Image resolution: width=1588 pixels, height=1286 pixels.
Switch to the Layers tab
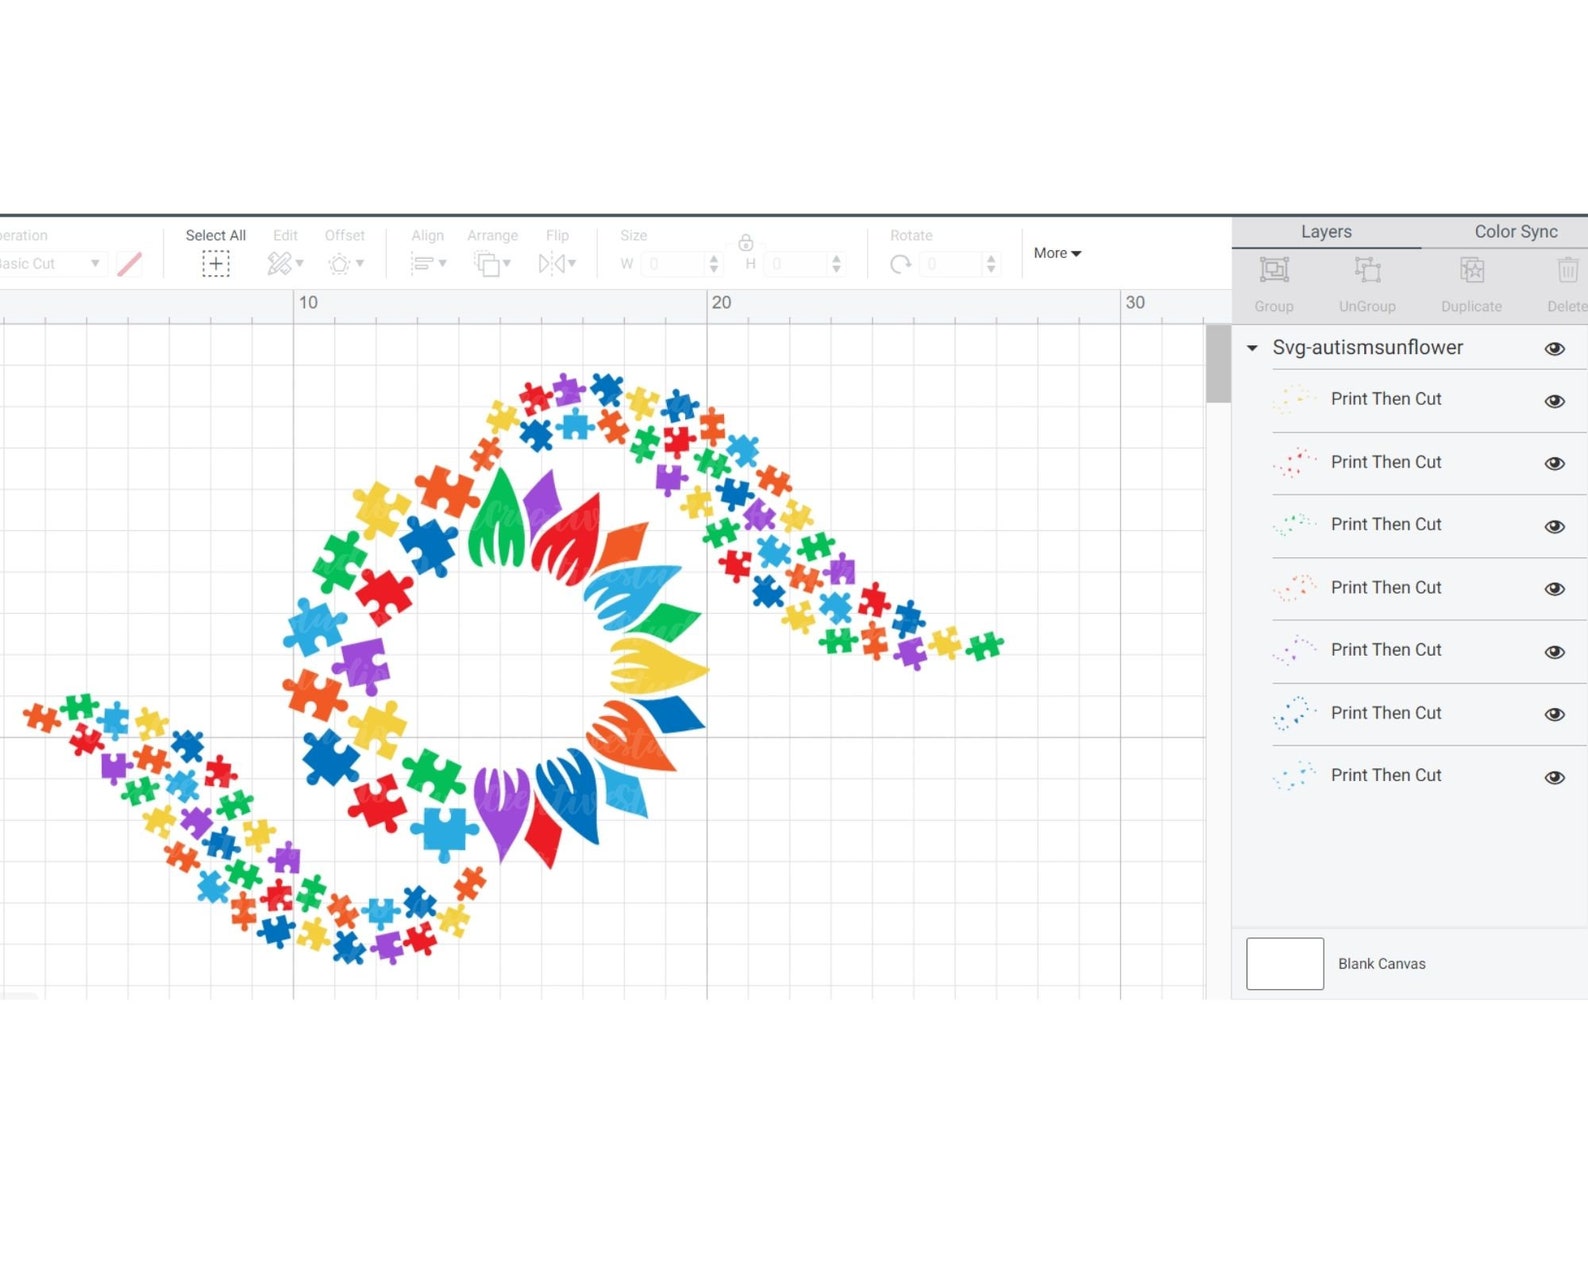[1326, 232]
